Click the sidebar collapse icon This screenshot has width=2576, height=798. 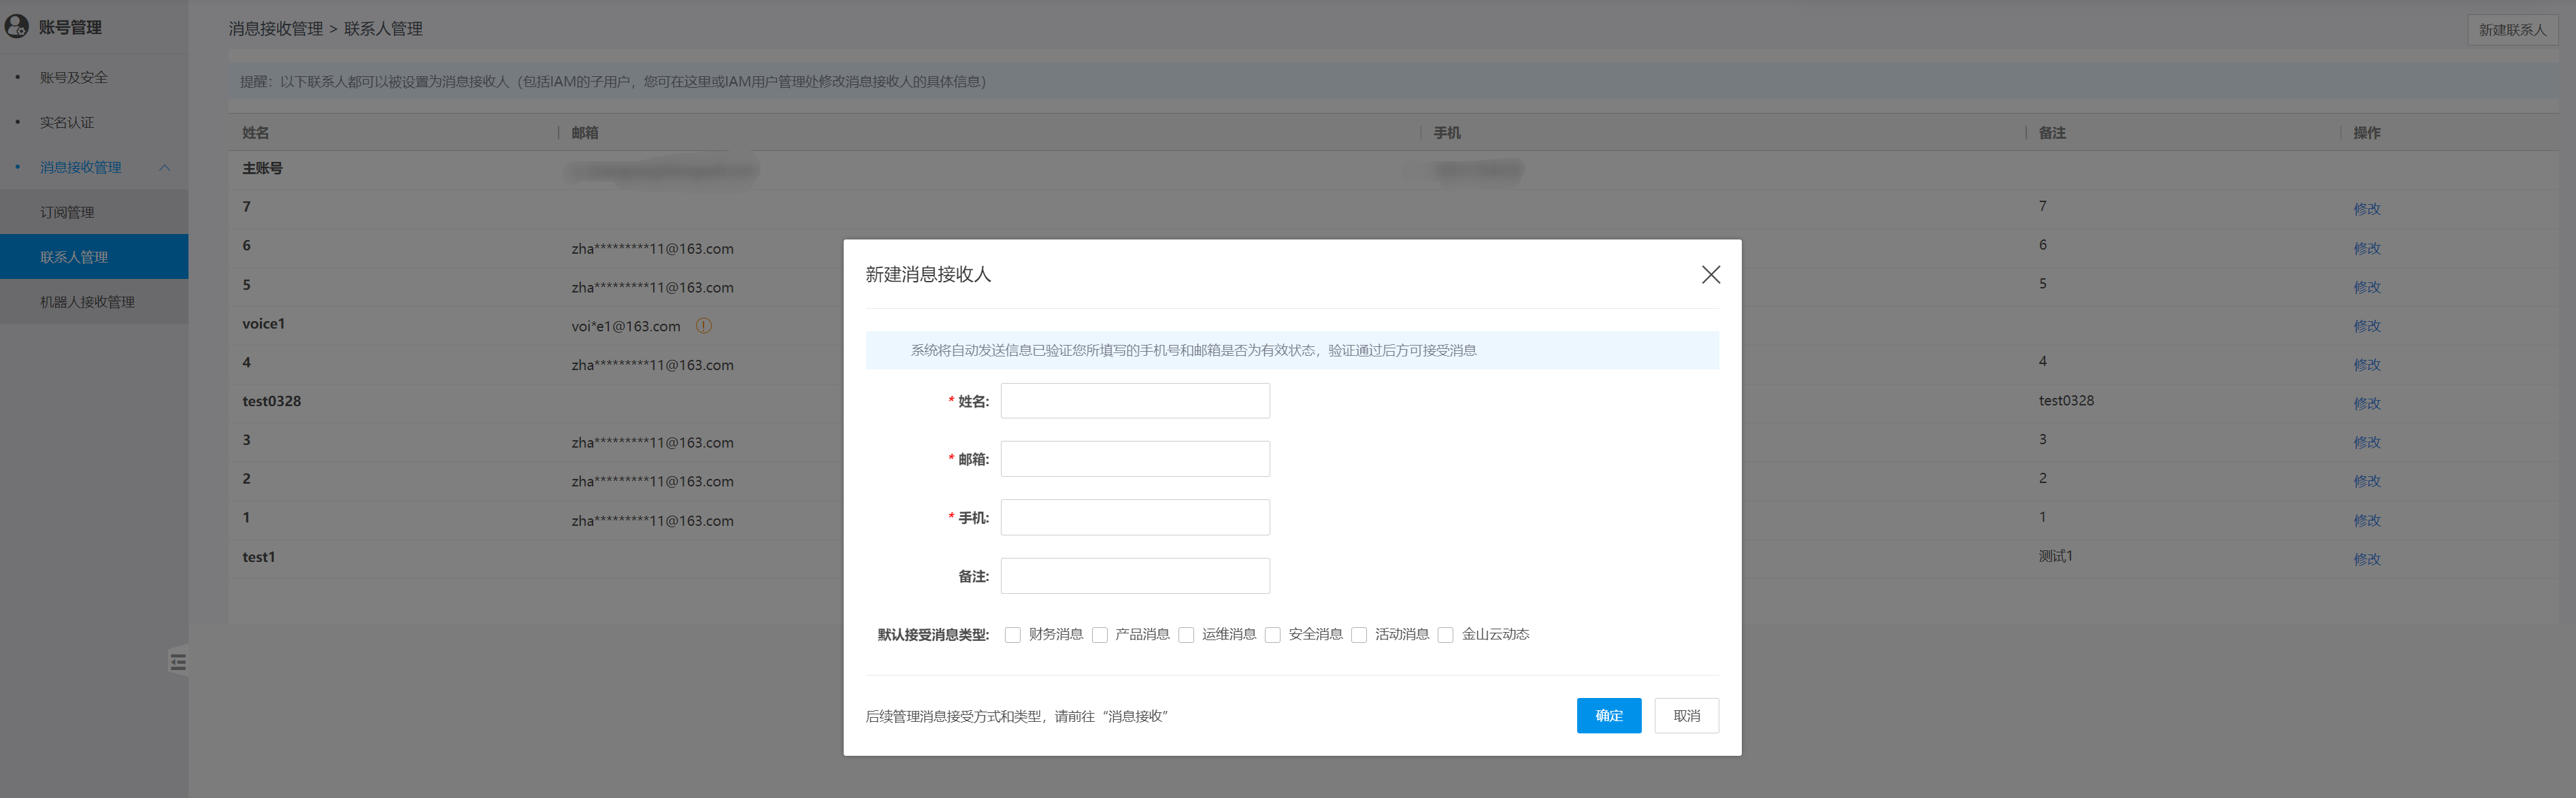tap(178, 662)
